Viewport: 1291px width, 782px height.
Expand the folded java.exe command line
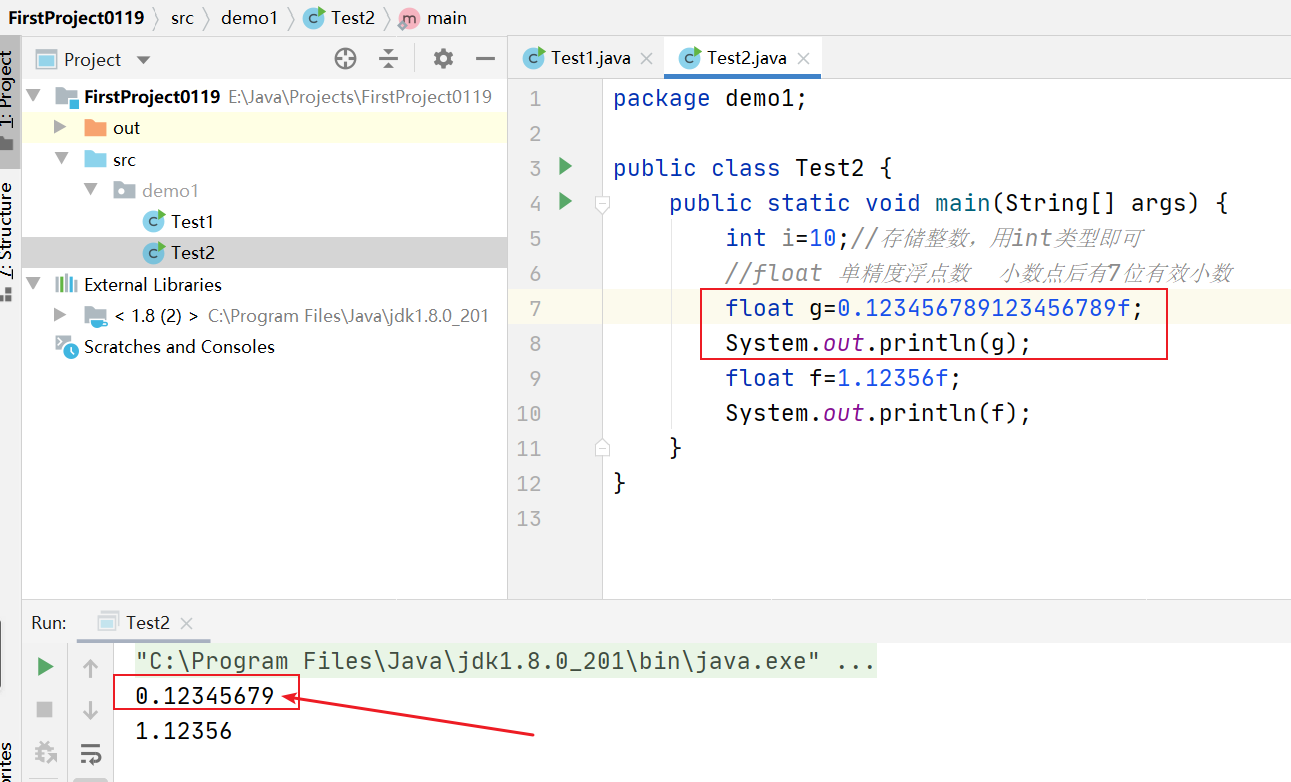[857, 661]
